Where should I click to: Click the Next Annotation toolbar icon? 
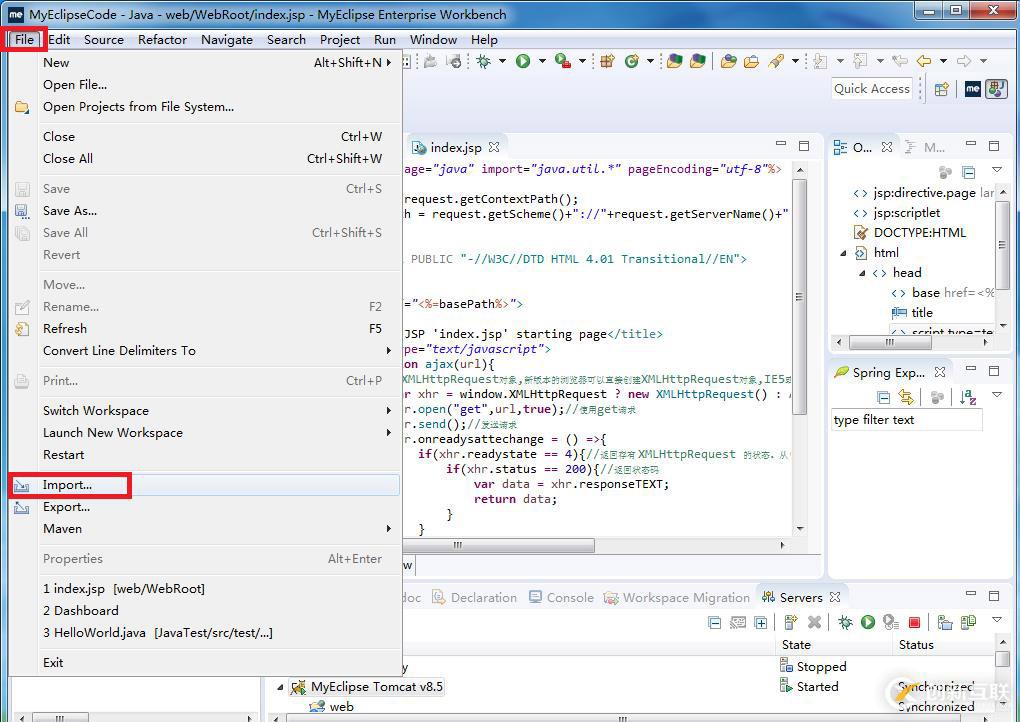(x=820, y=61)
